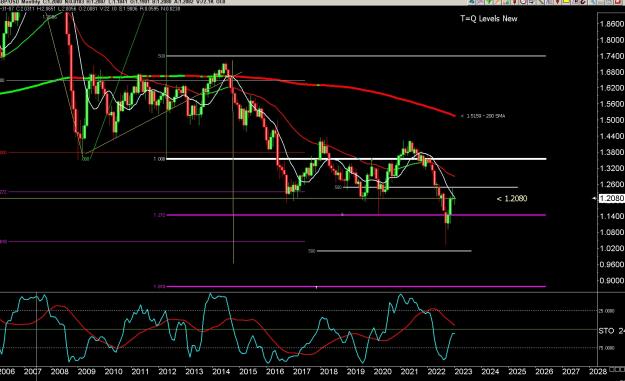The image size is (625, 381).
Task: Click the 1.7400 price axis label
Action: [x=612, y=56]
